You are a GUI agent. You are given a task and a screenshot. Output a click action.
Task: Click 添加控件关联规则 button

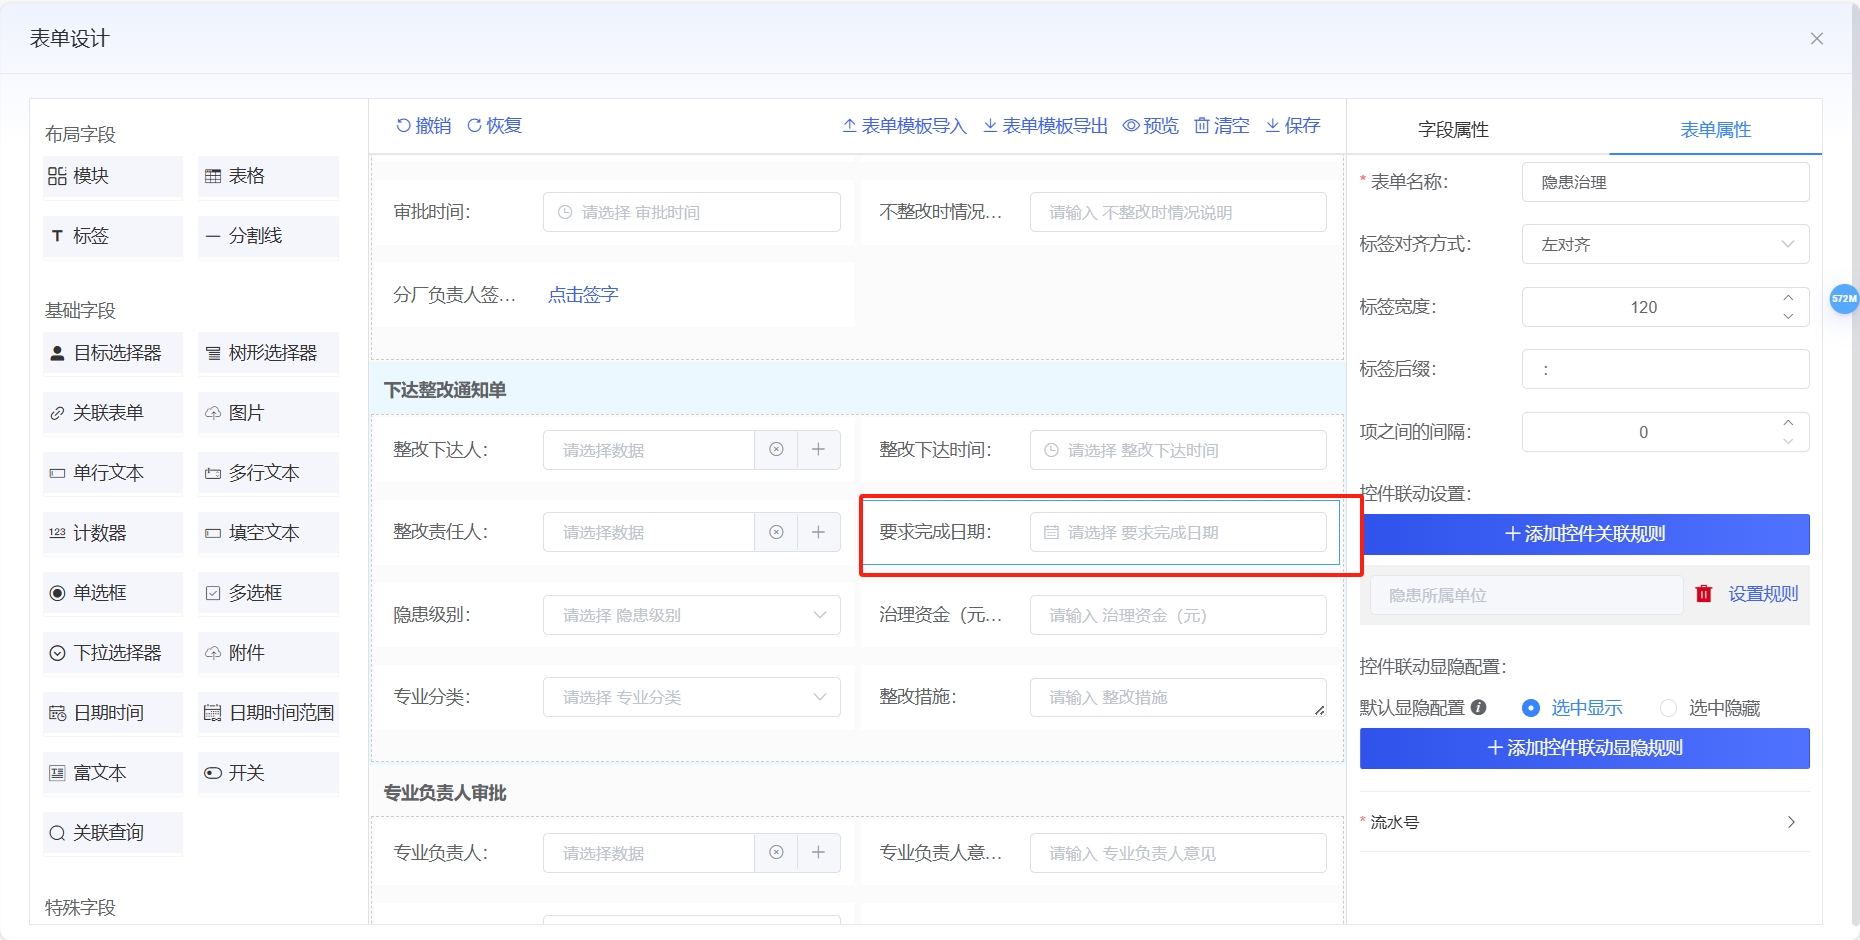tap(1585, 534)
